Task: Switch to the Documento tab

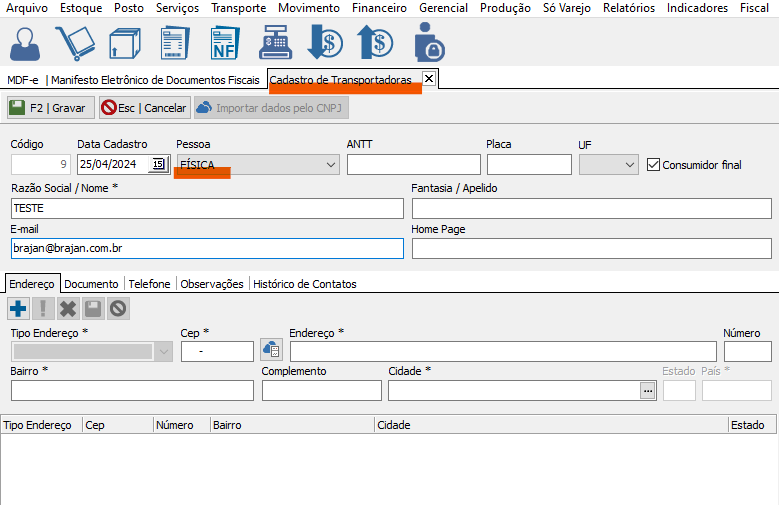Action: 91,284
